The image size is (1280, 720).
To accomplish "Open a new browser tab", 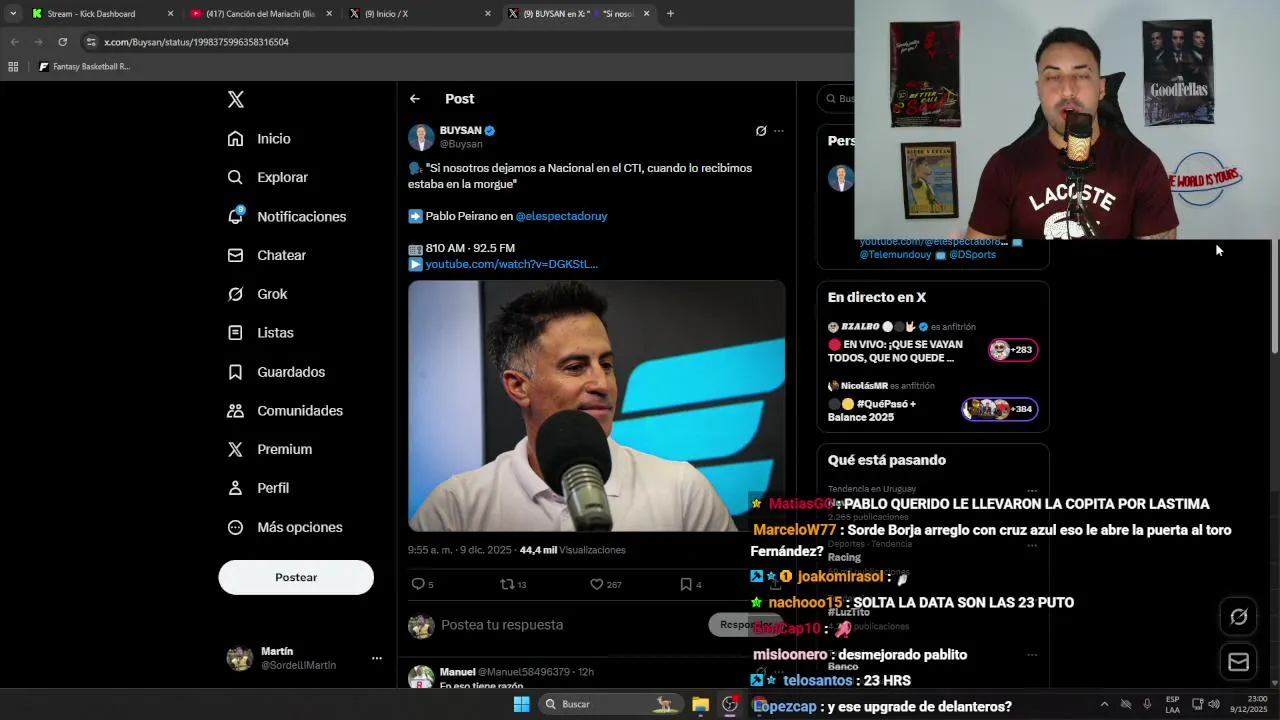I will tap(670, 13).
